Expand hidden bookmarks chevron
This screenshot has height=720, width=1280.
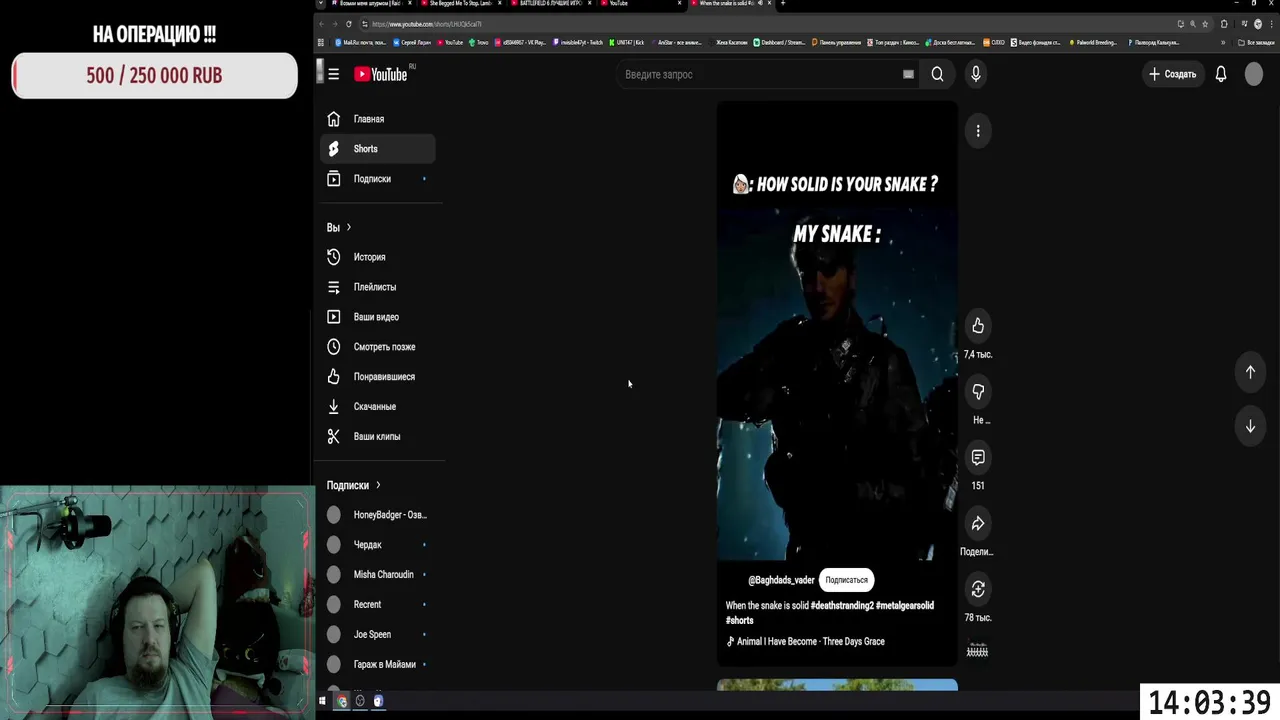pyautogui.click(x=1223, y=43)
